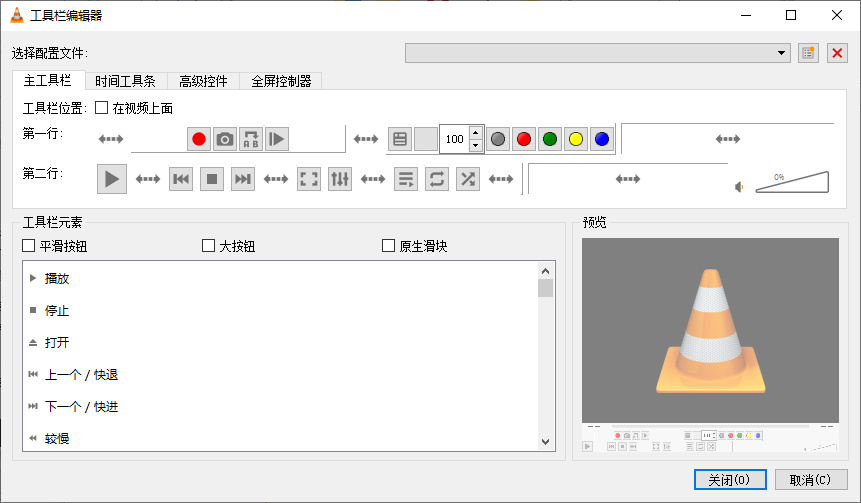Toggle the 平滑按钮 checkbox

point(29,245)
